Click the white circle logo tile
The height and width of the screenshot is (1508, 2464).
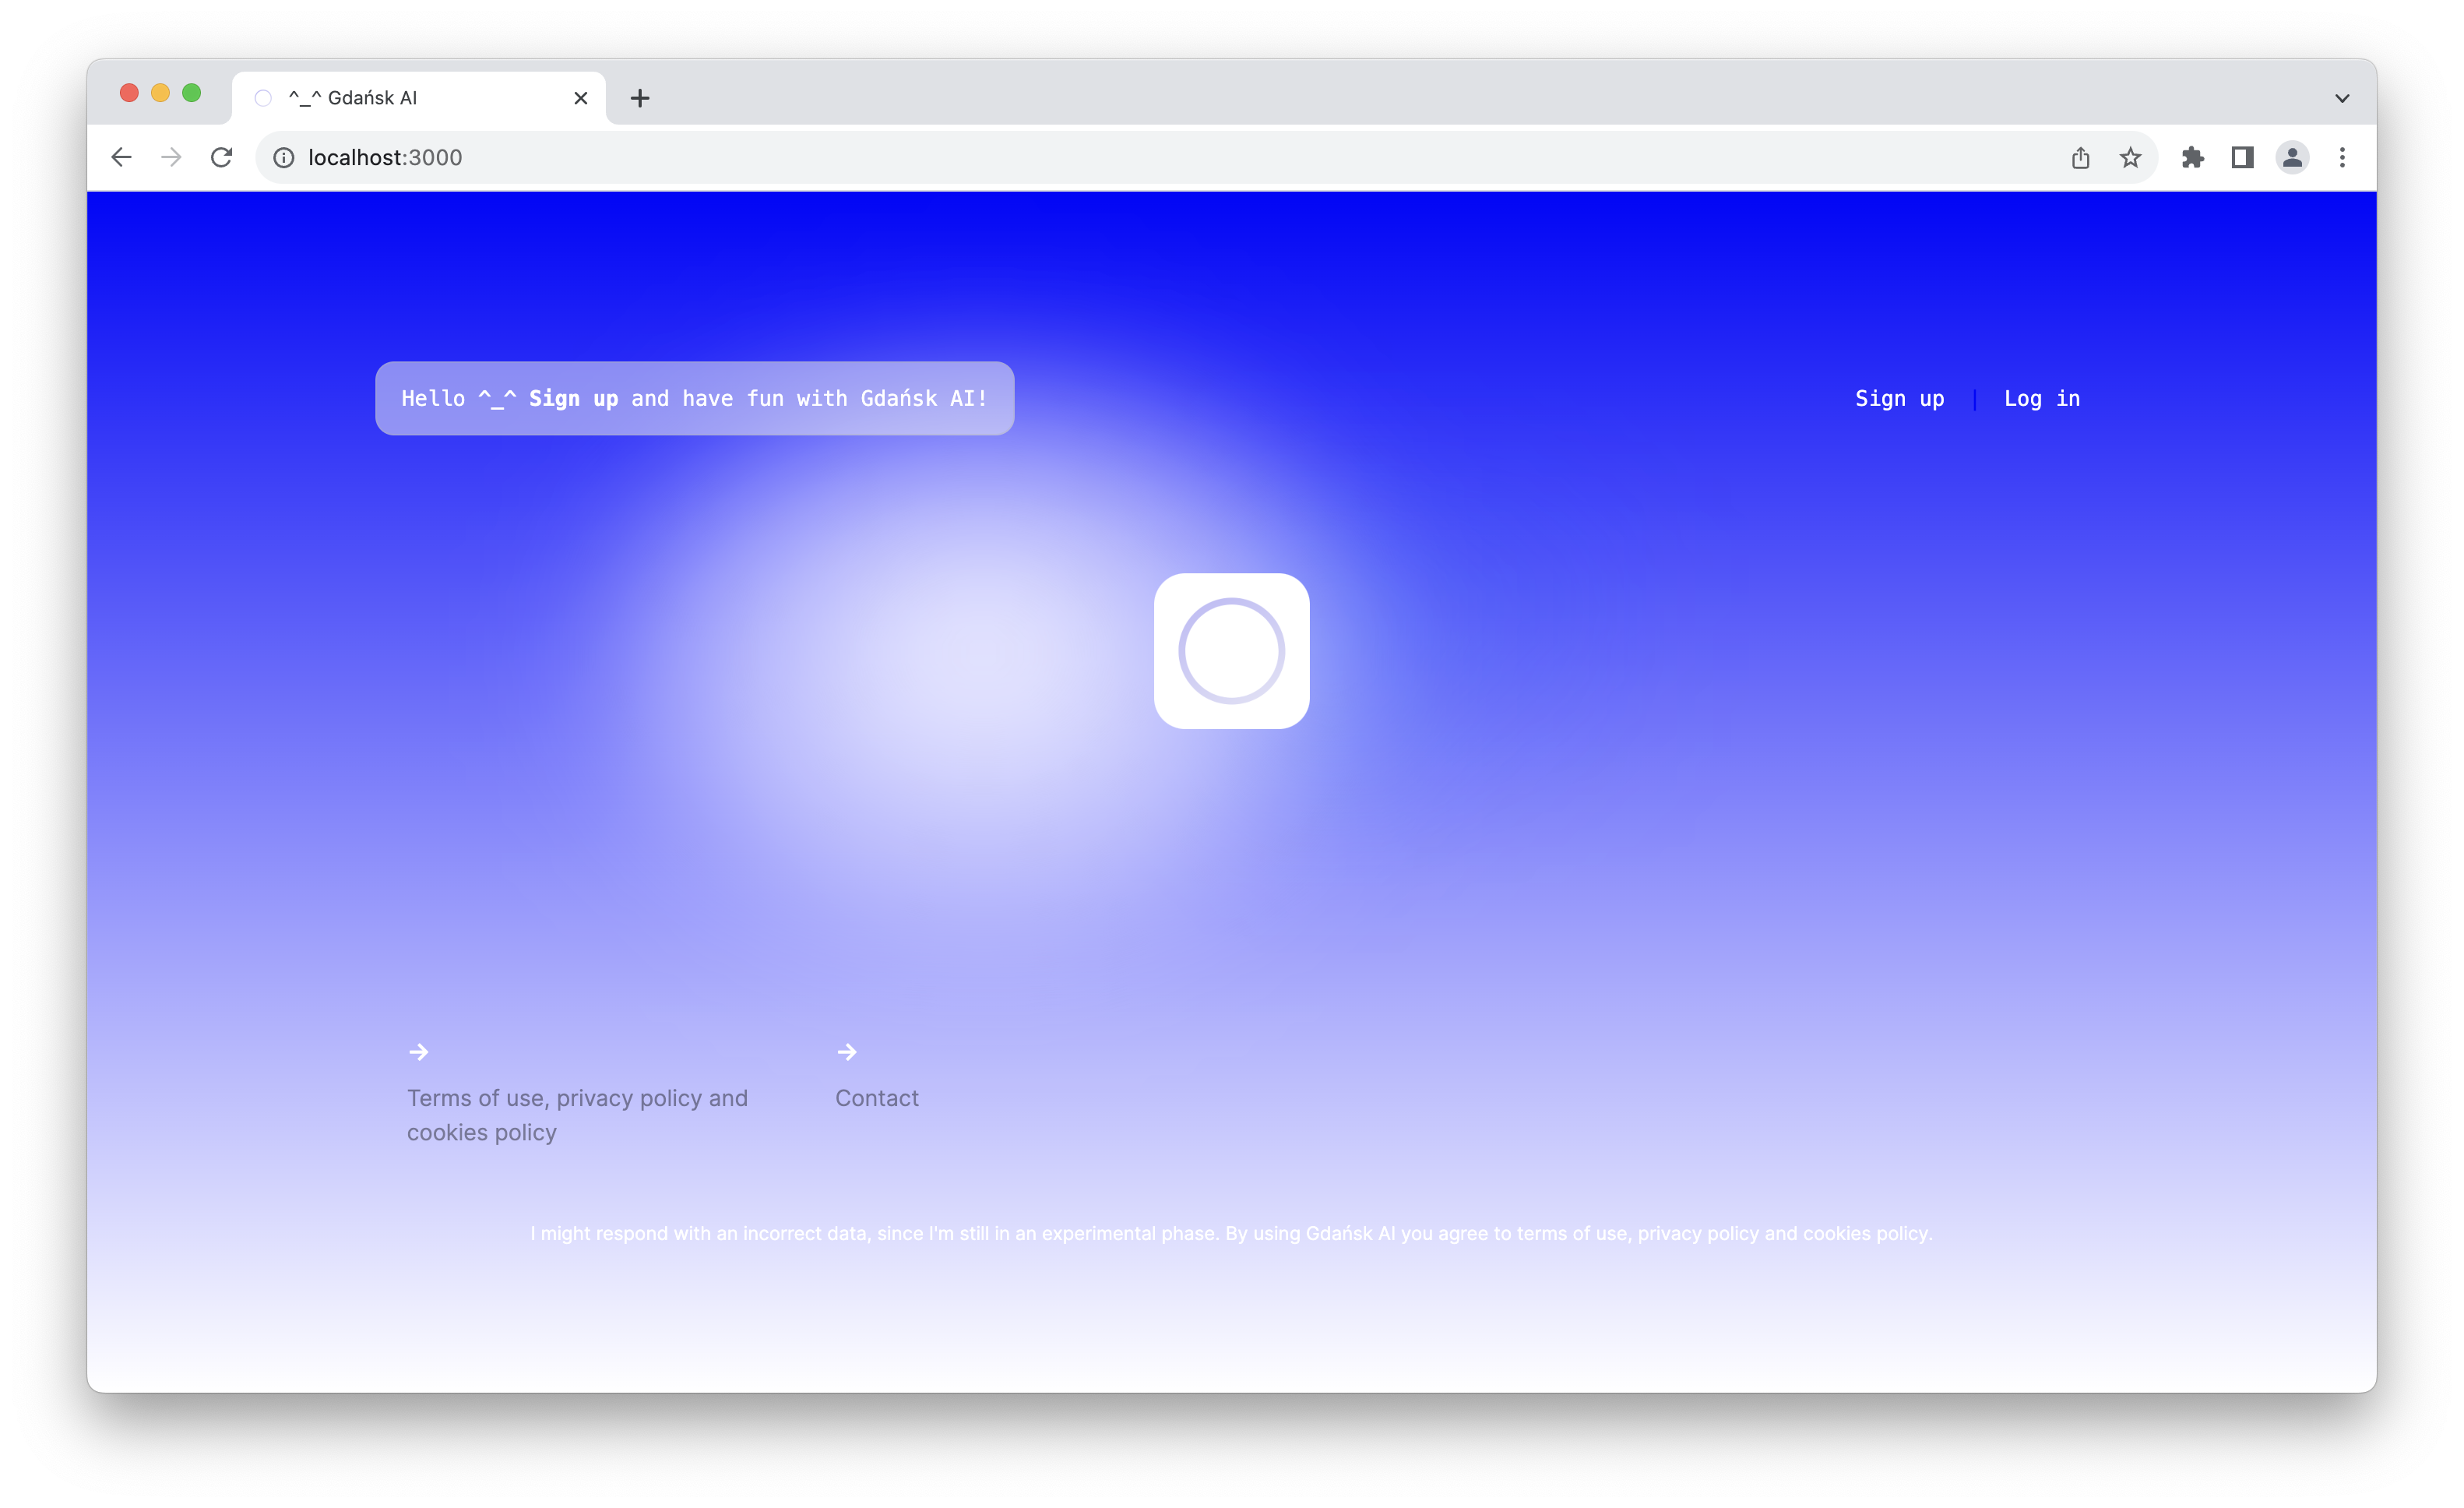point(1231,651)
